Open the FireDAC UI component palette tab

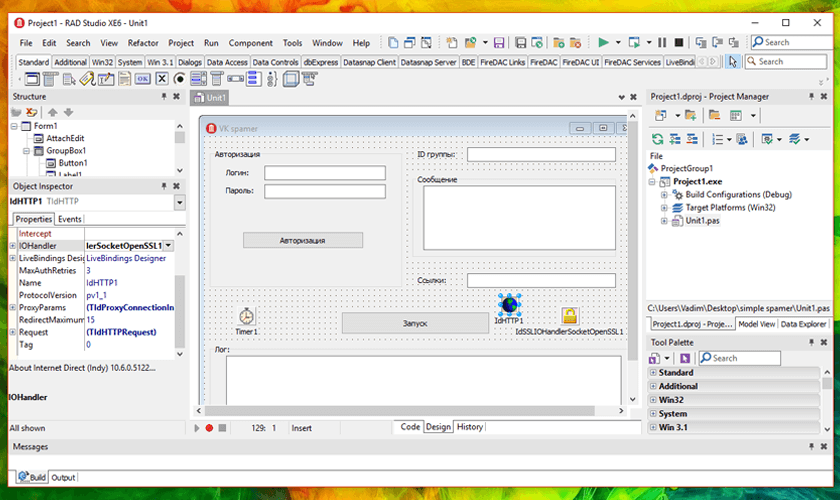point(581,62)
